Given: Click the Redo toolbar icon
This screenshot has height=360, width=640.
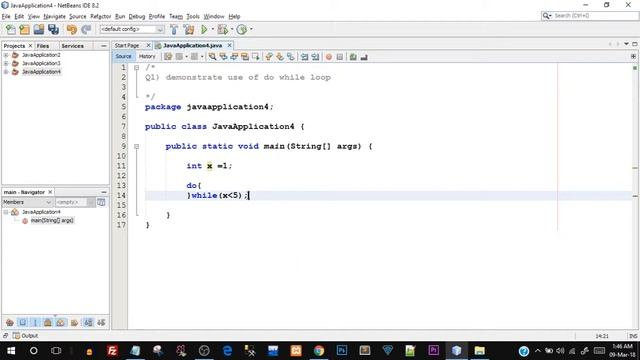Looking at the screenshot, I should 86,29.
